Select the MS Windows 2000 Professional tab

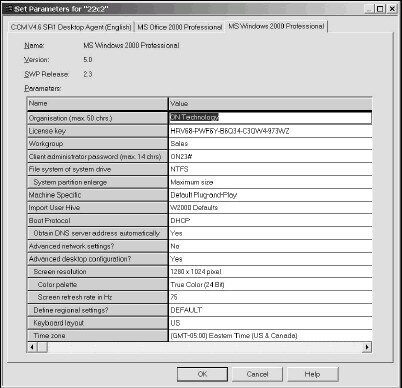tap(276, 26)
